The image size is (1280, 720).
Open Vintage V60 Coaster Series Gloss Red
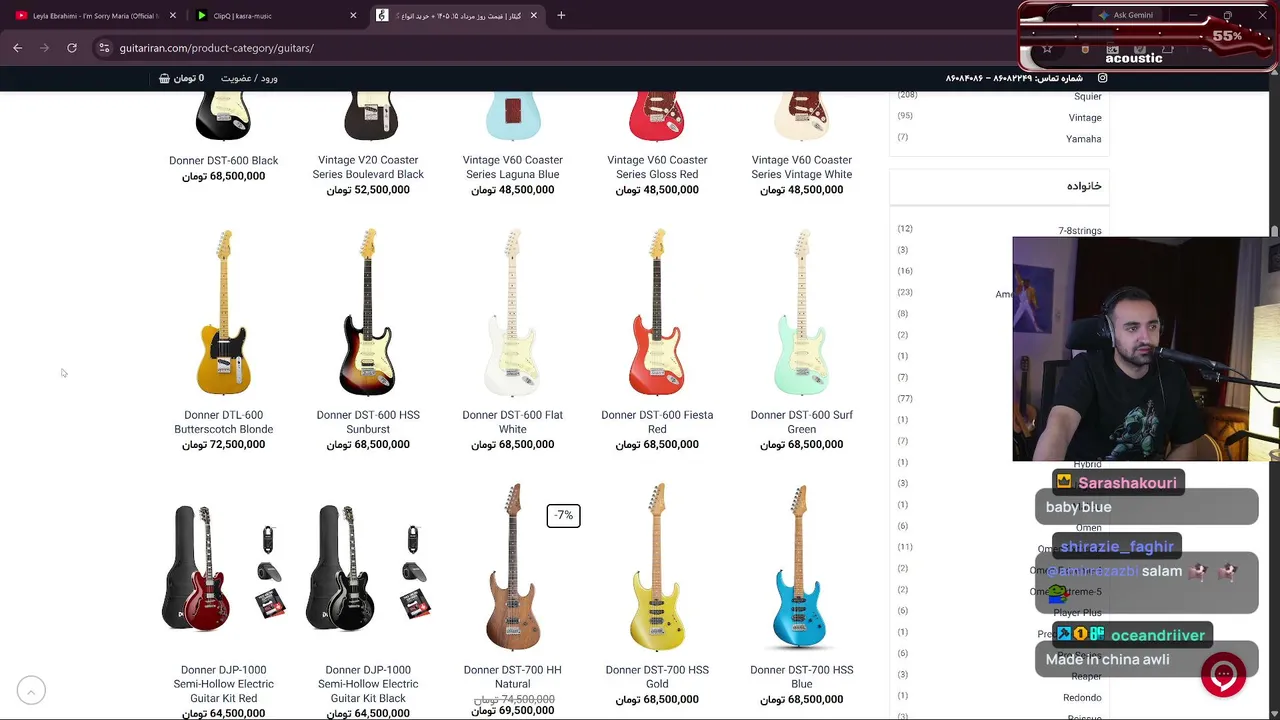(657, 167)
